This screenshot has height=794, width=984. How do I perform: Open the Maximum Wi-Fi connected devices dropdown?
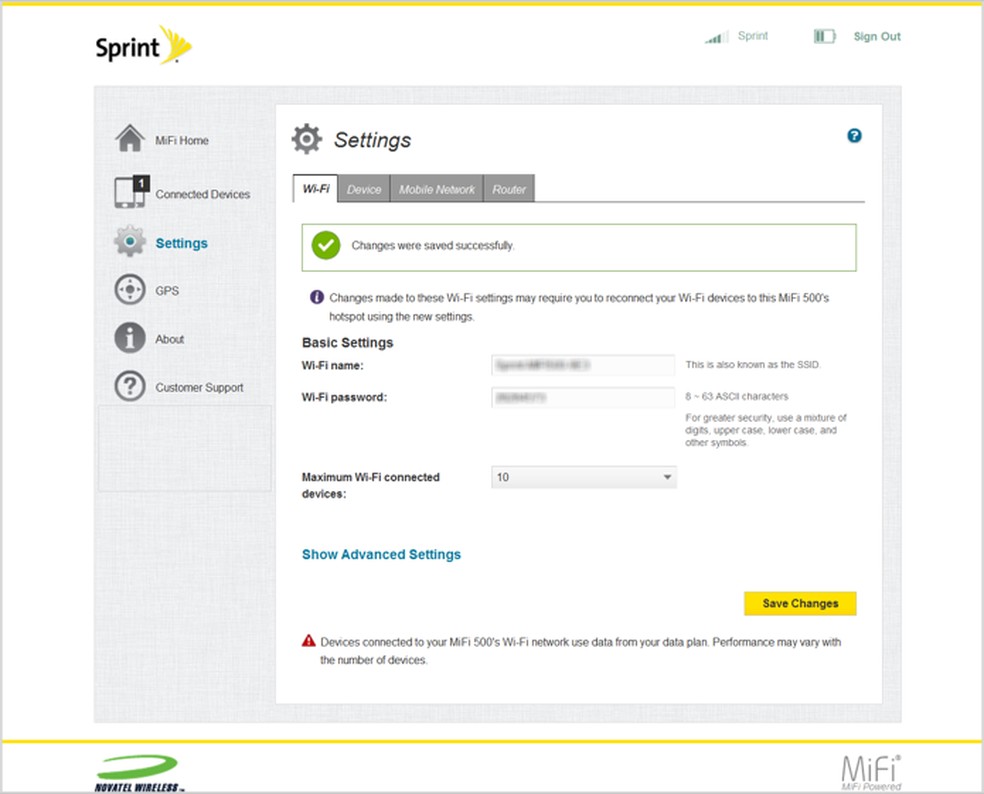[584, 477]
